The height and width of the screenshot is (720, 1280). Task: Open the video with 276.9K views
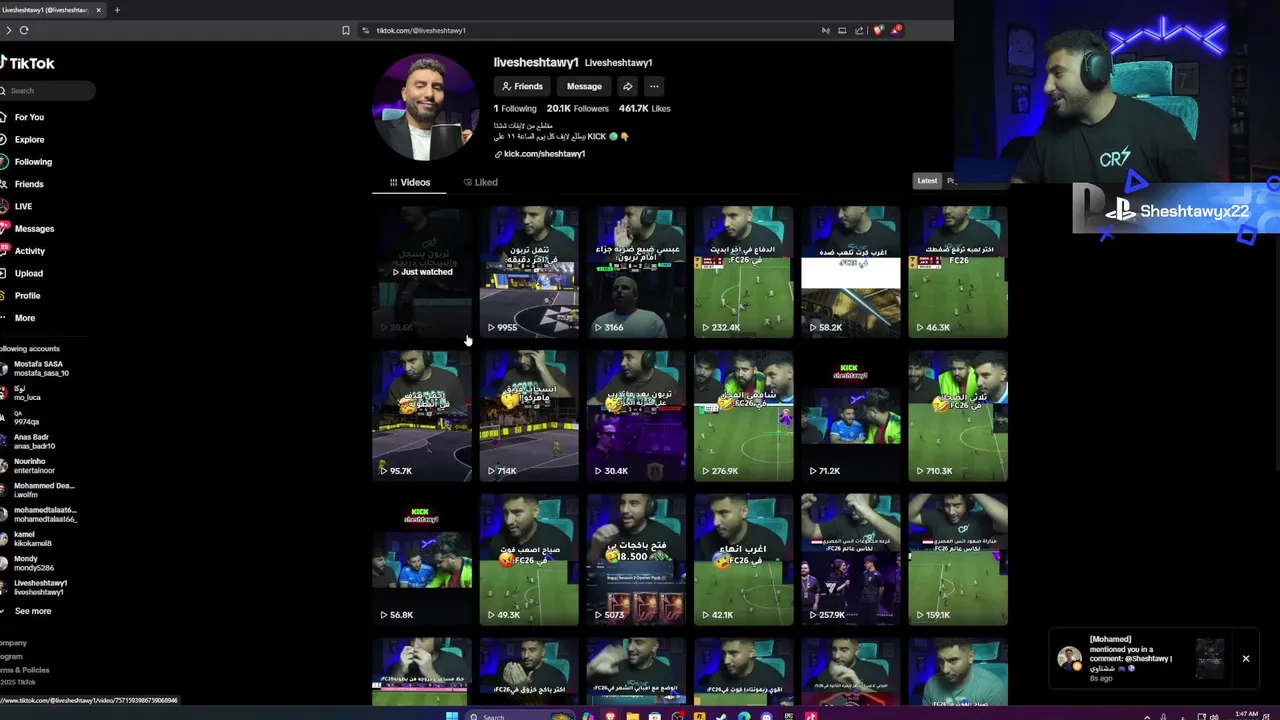[743, 416]
